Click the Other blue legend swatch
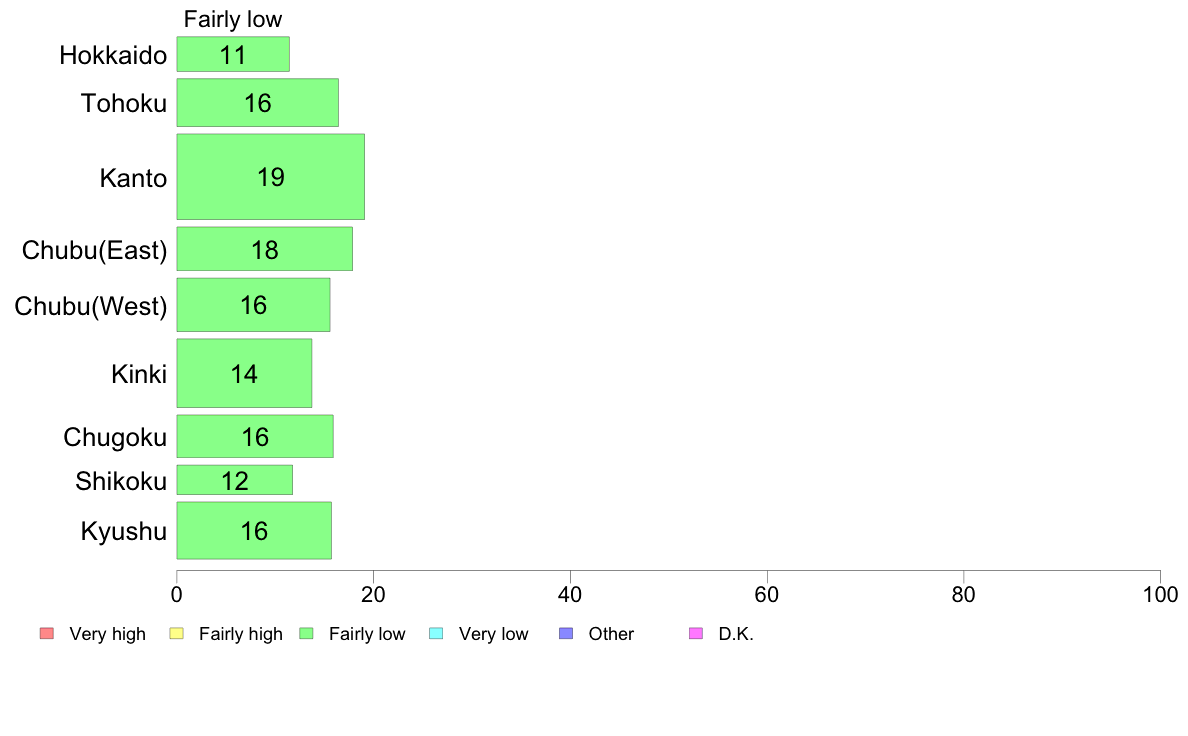The width and height of the screenshot is (1188, 736). [x=566, y=634]
